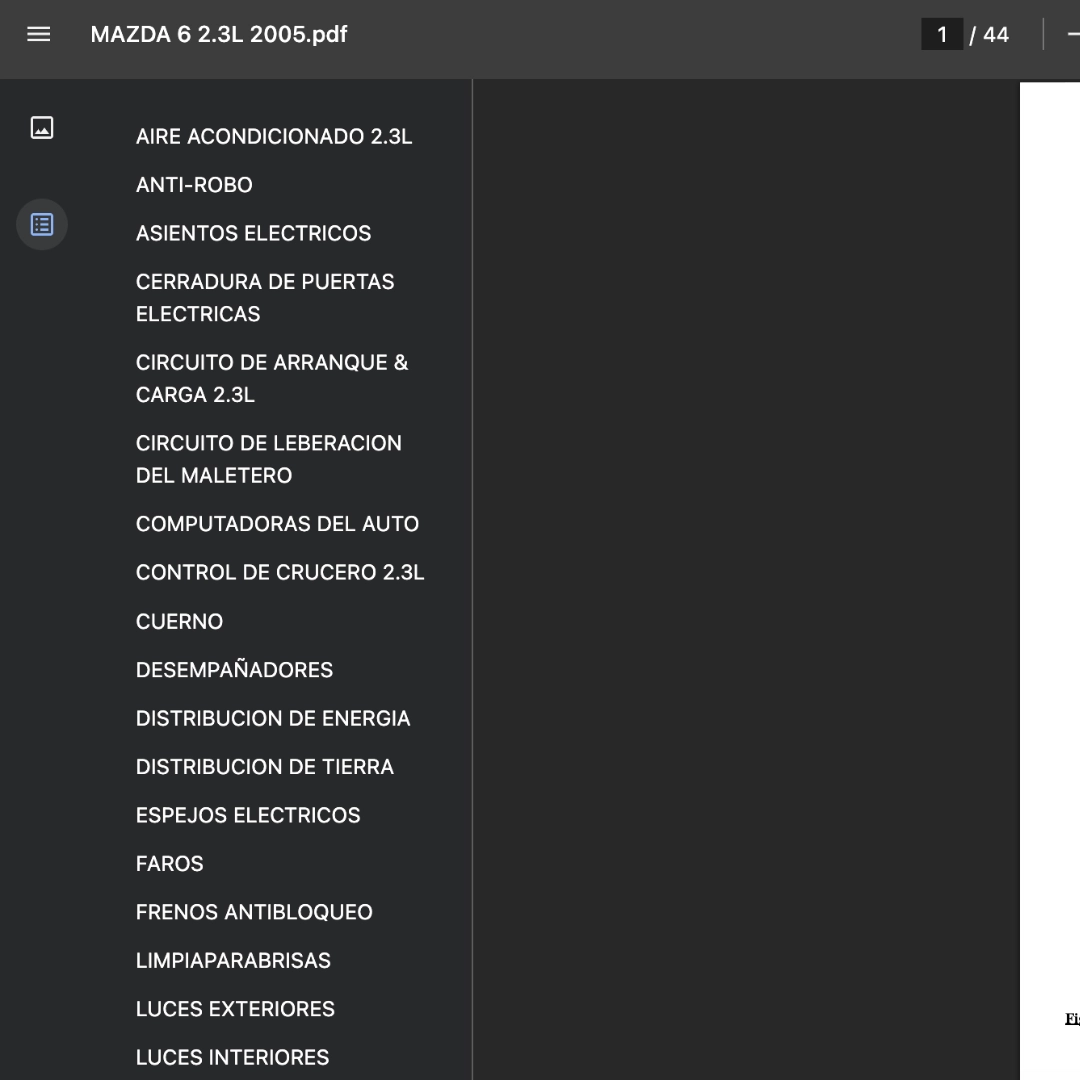Viewport: 1080px width, 1080px height.
Task: Go to the ANTI-ROBO section
Action: click(x=194, y=185)
